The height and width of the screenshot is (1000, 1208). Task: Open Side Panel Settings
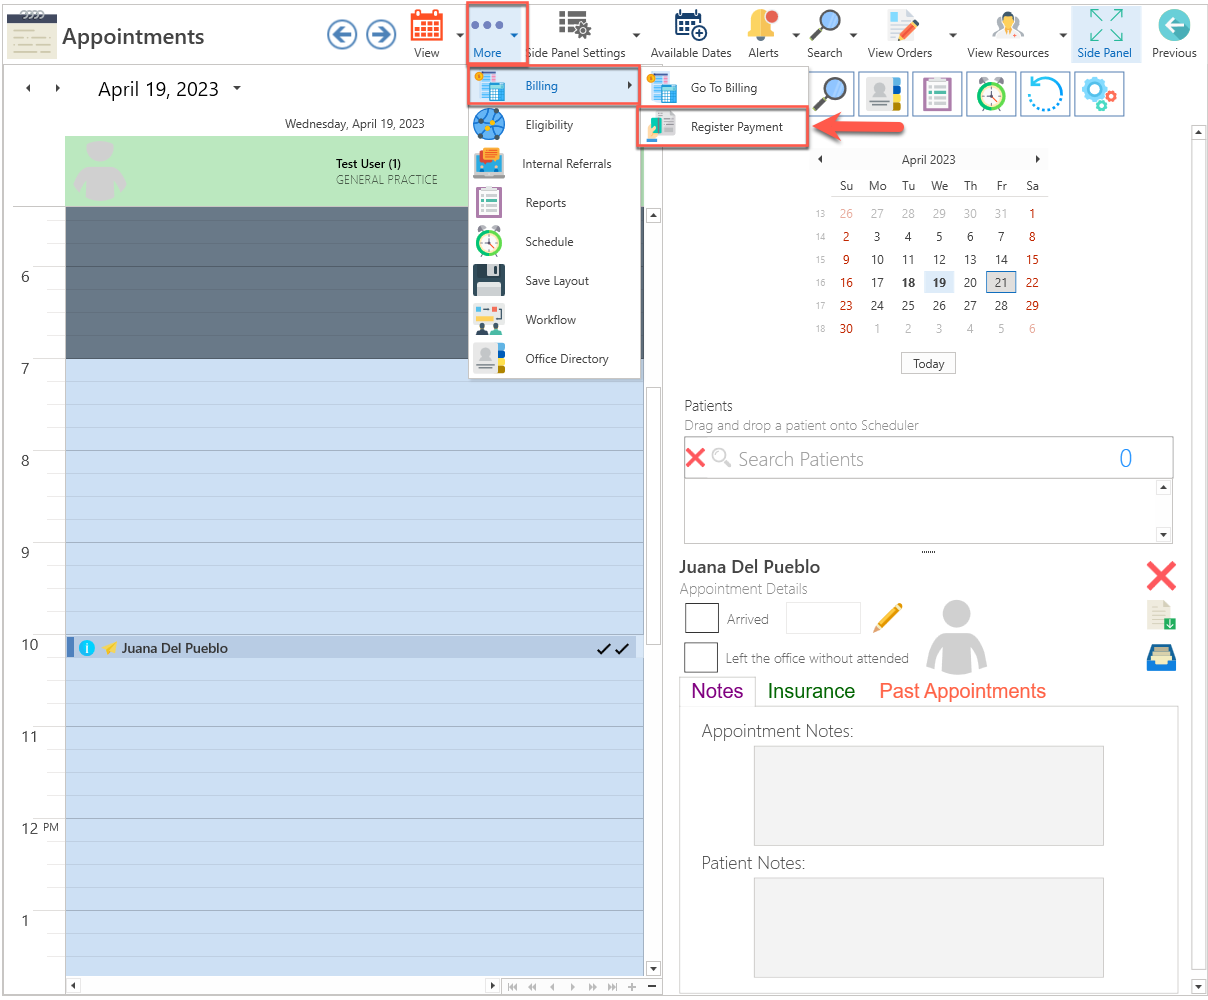point(575,35)
